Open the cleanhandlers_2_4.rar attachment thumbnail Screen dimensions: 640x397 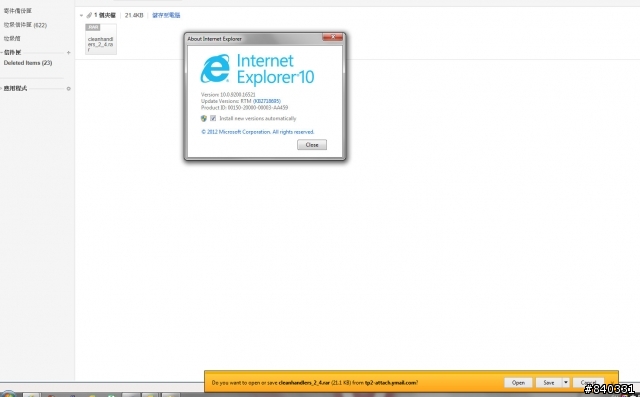coord(101,39)
